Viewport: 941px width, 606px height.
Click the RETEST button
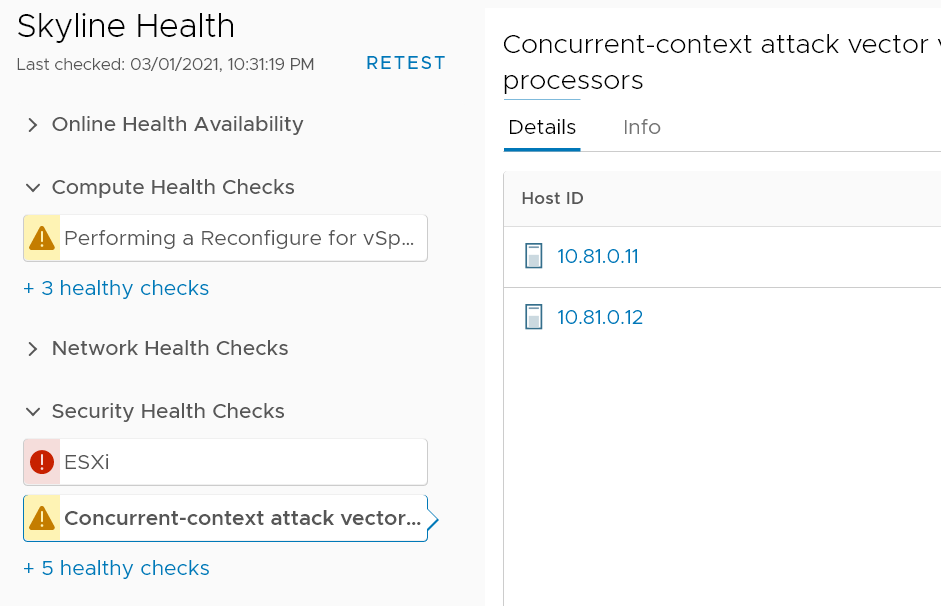406,63
